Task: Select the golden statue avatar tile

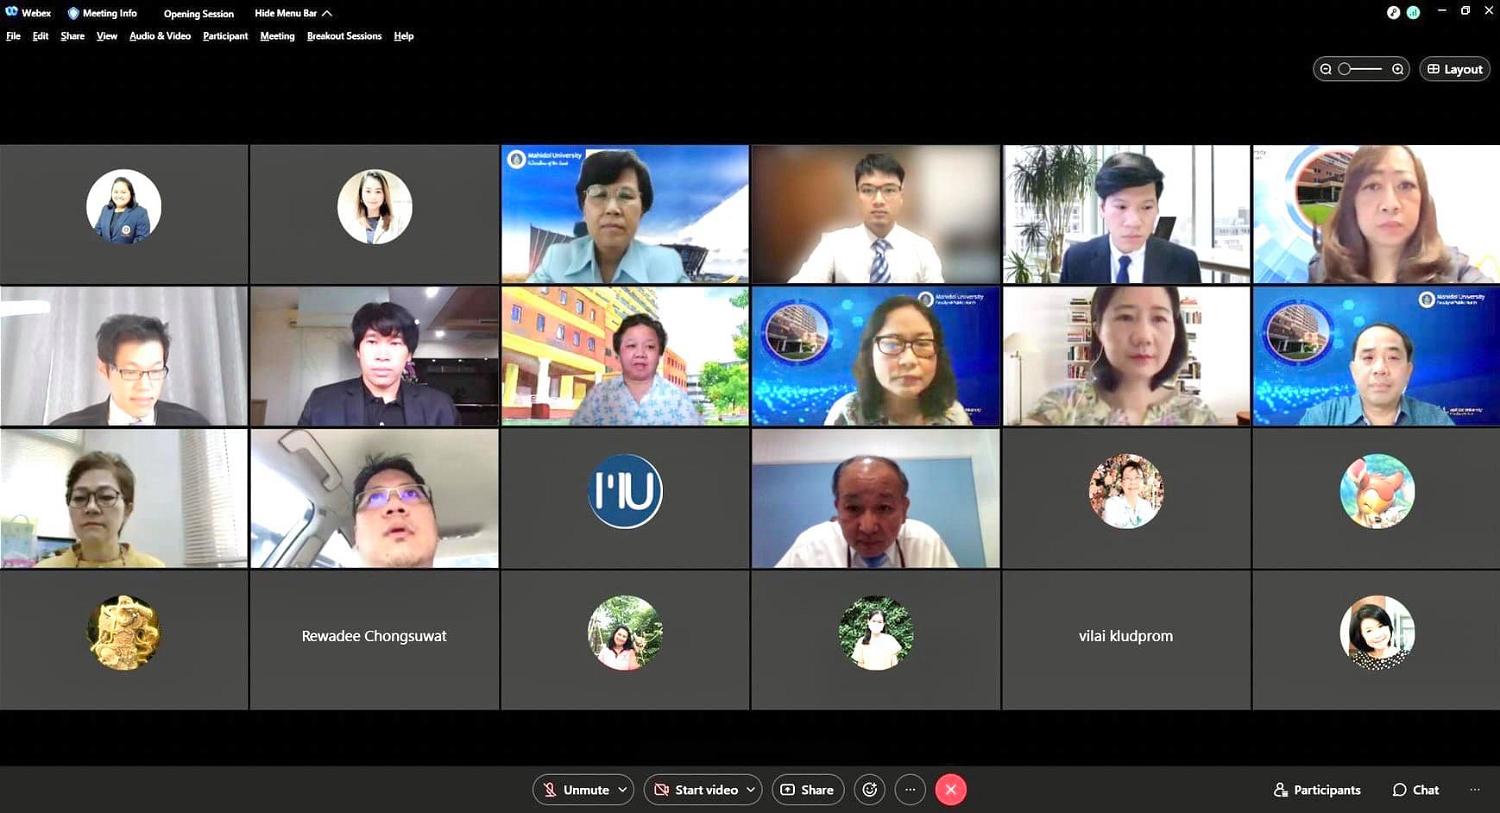Action: pyautogui.click(x=124, y=640)
